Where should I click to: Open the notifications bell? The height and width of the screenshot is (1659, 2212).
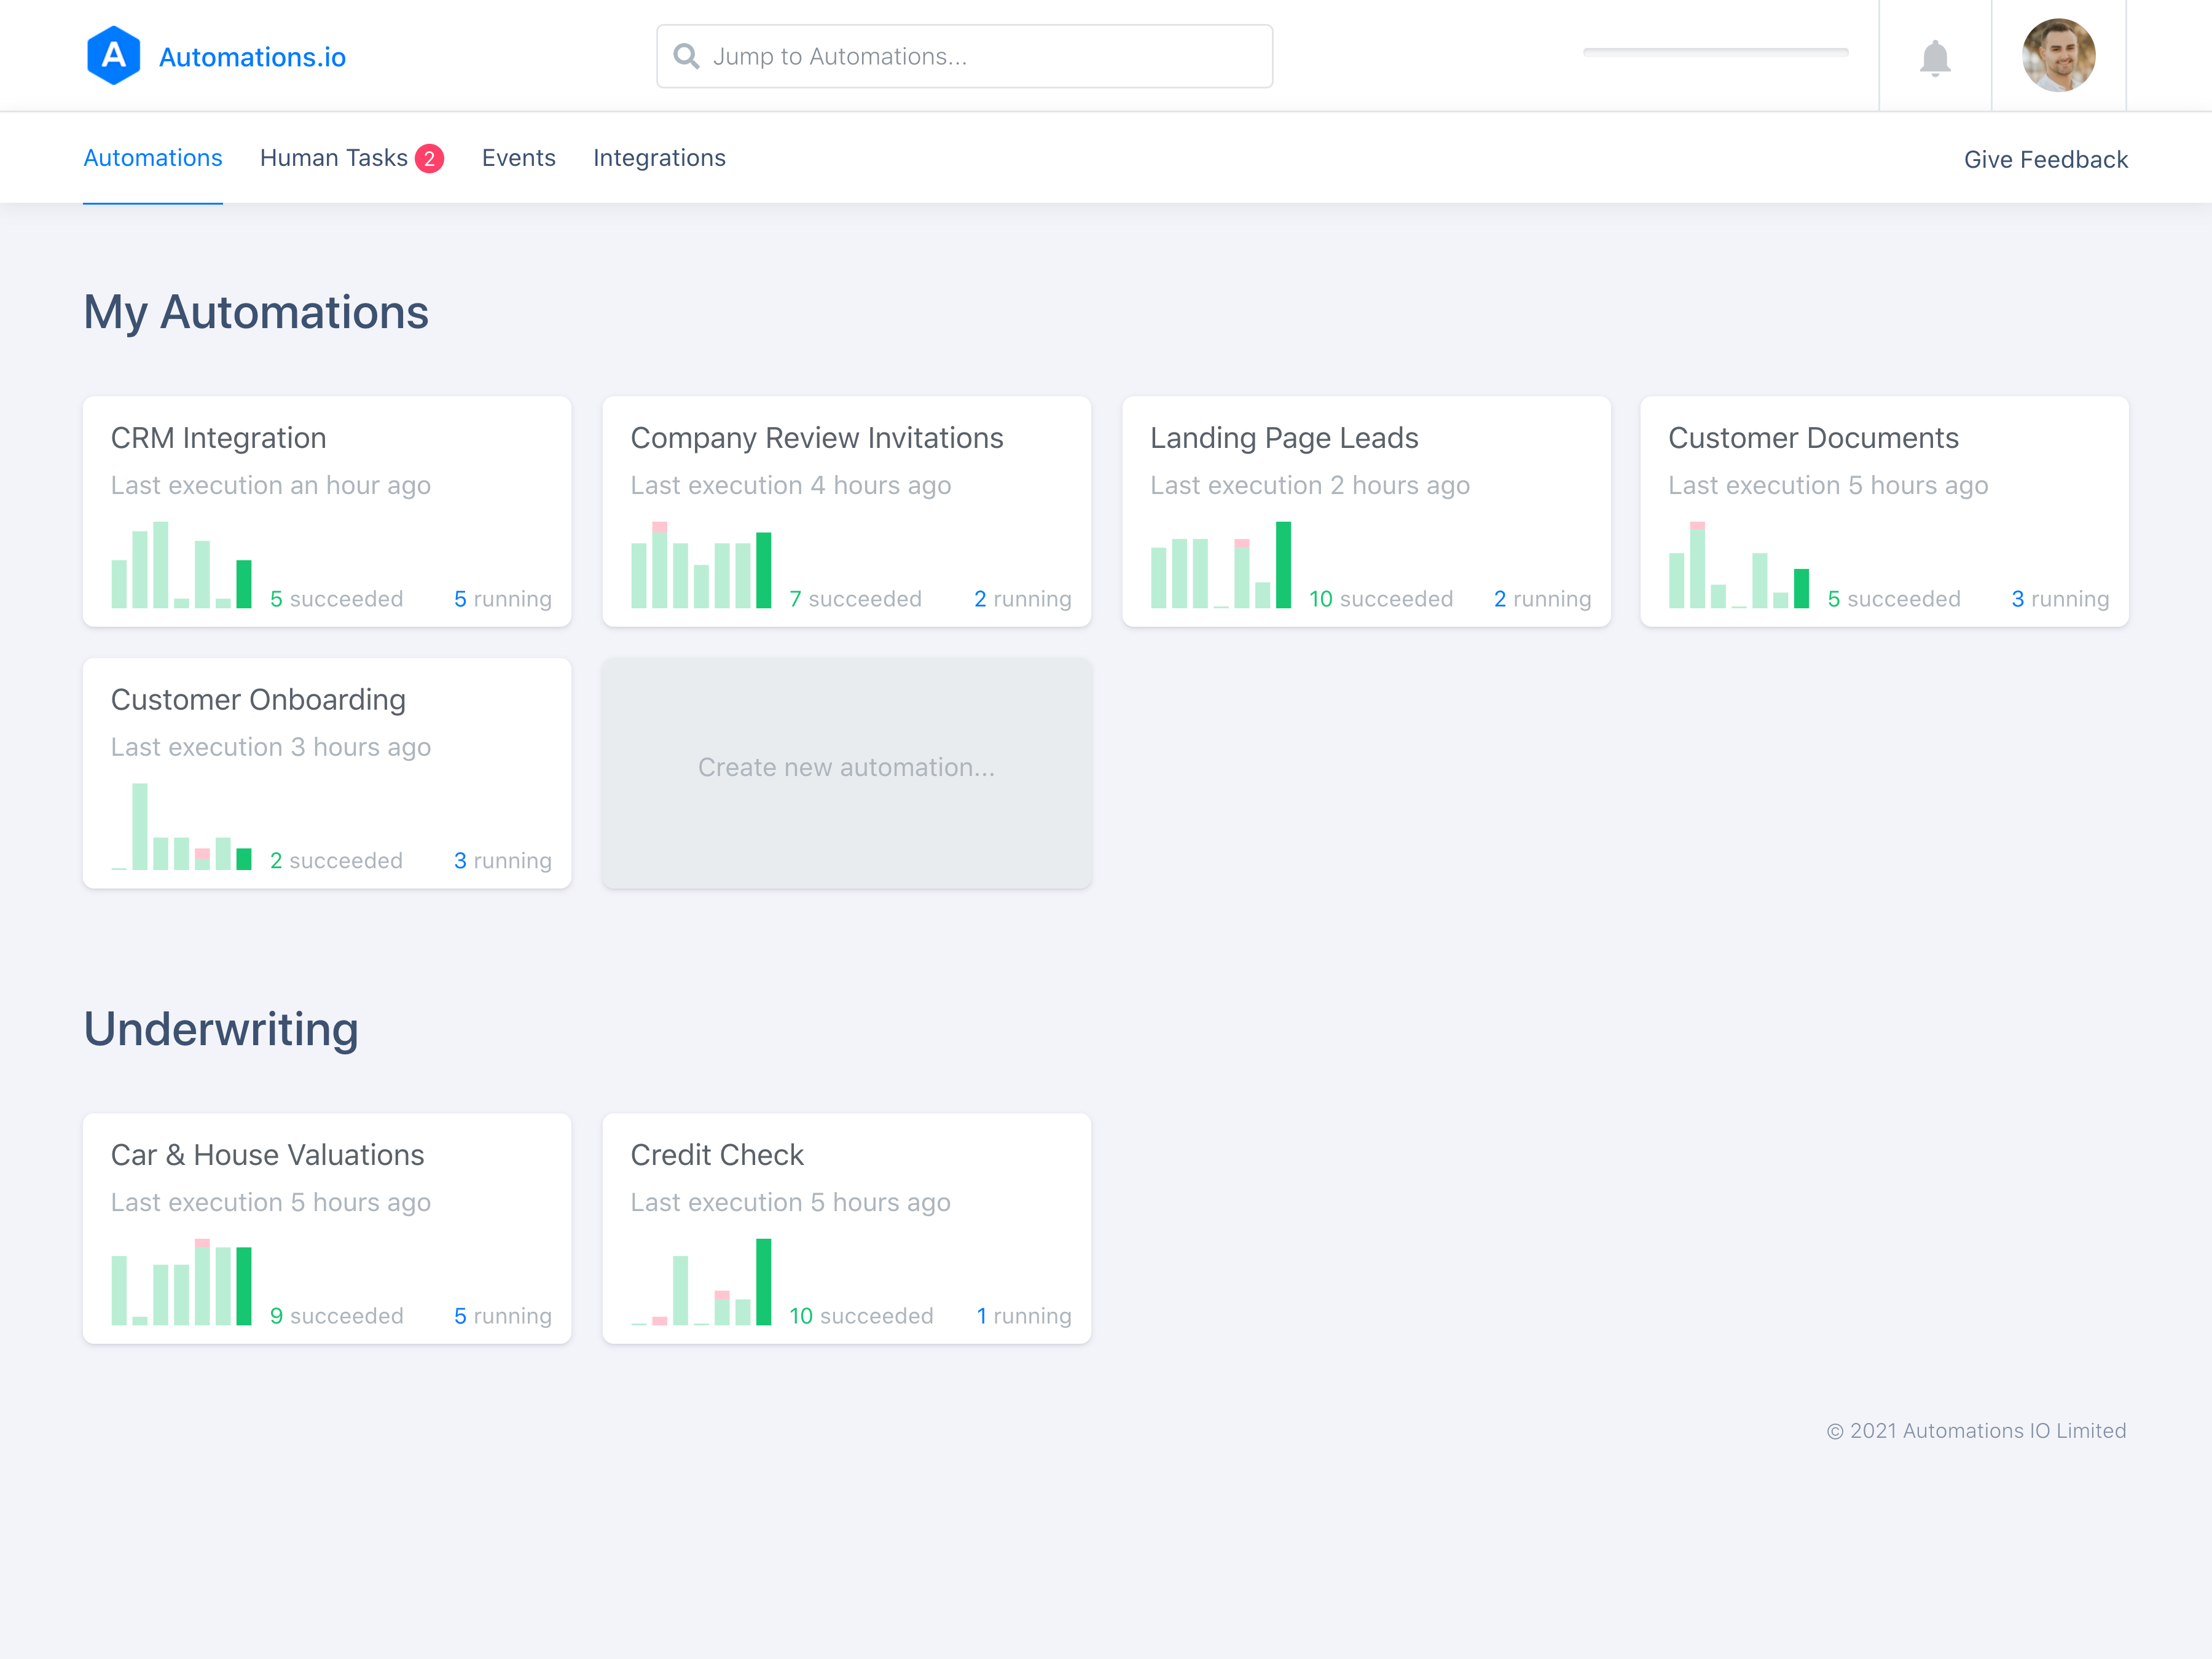coord(1934,57)
